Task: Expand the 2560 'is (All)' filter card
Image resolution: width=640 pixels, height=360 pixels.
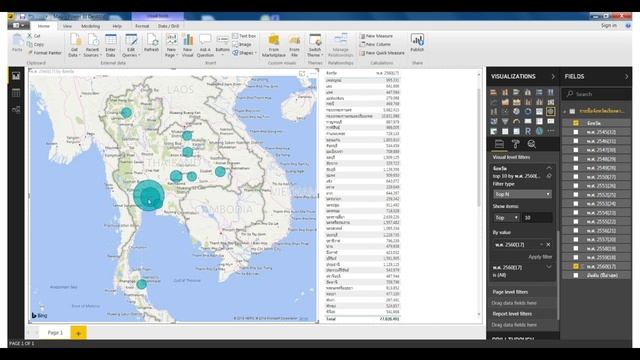Action: (549, 267)
